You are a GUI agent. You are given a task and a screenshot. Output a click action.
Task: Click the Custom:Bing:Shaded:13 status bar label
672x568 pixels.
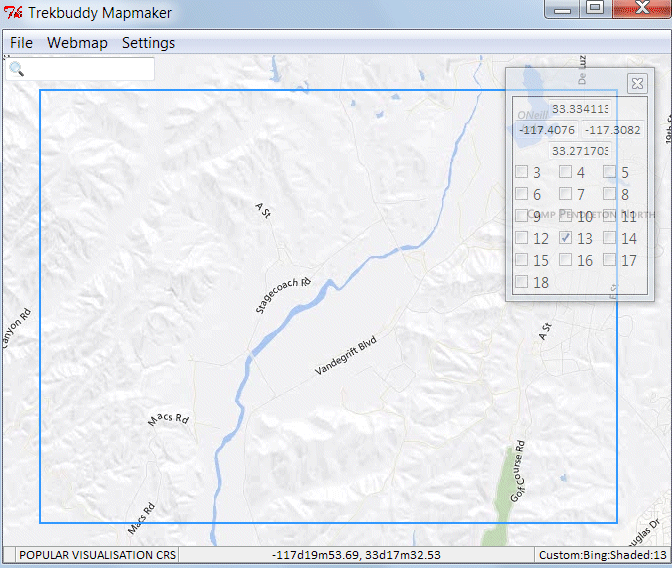coord(602,555)
